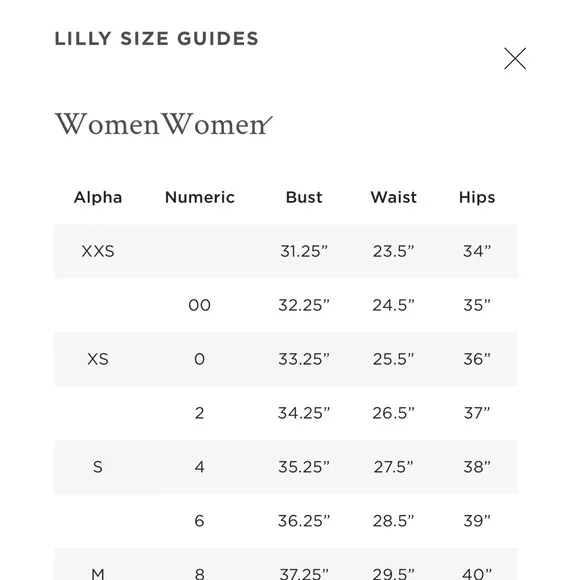Select the Alpha column header
This screenshot has width=580, height=580.
point(98,197)
